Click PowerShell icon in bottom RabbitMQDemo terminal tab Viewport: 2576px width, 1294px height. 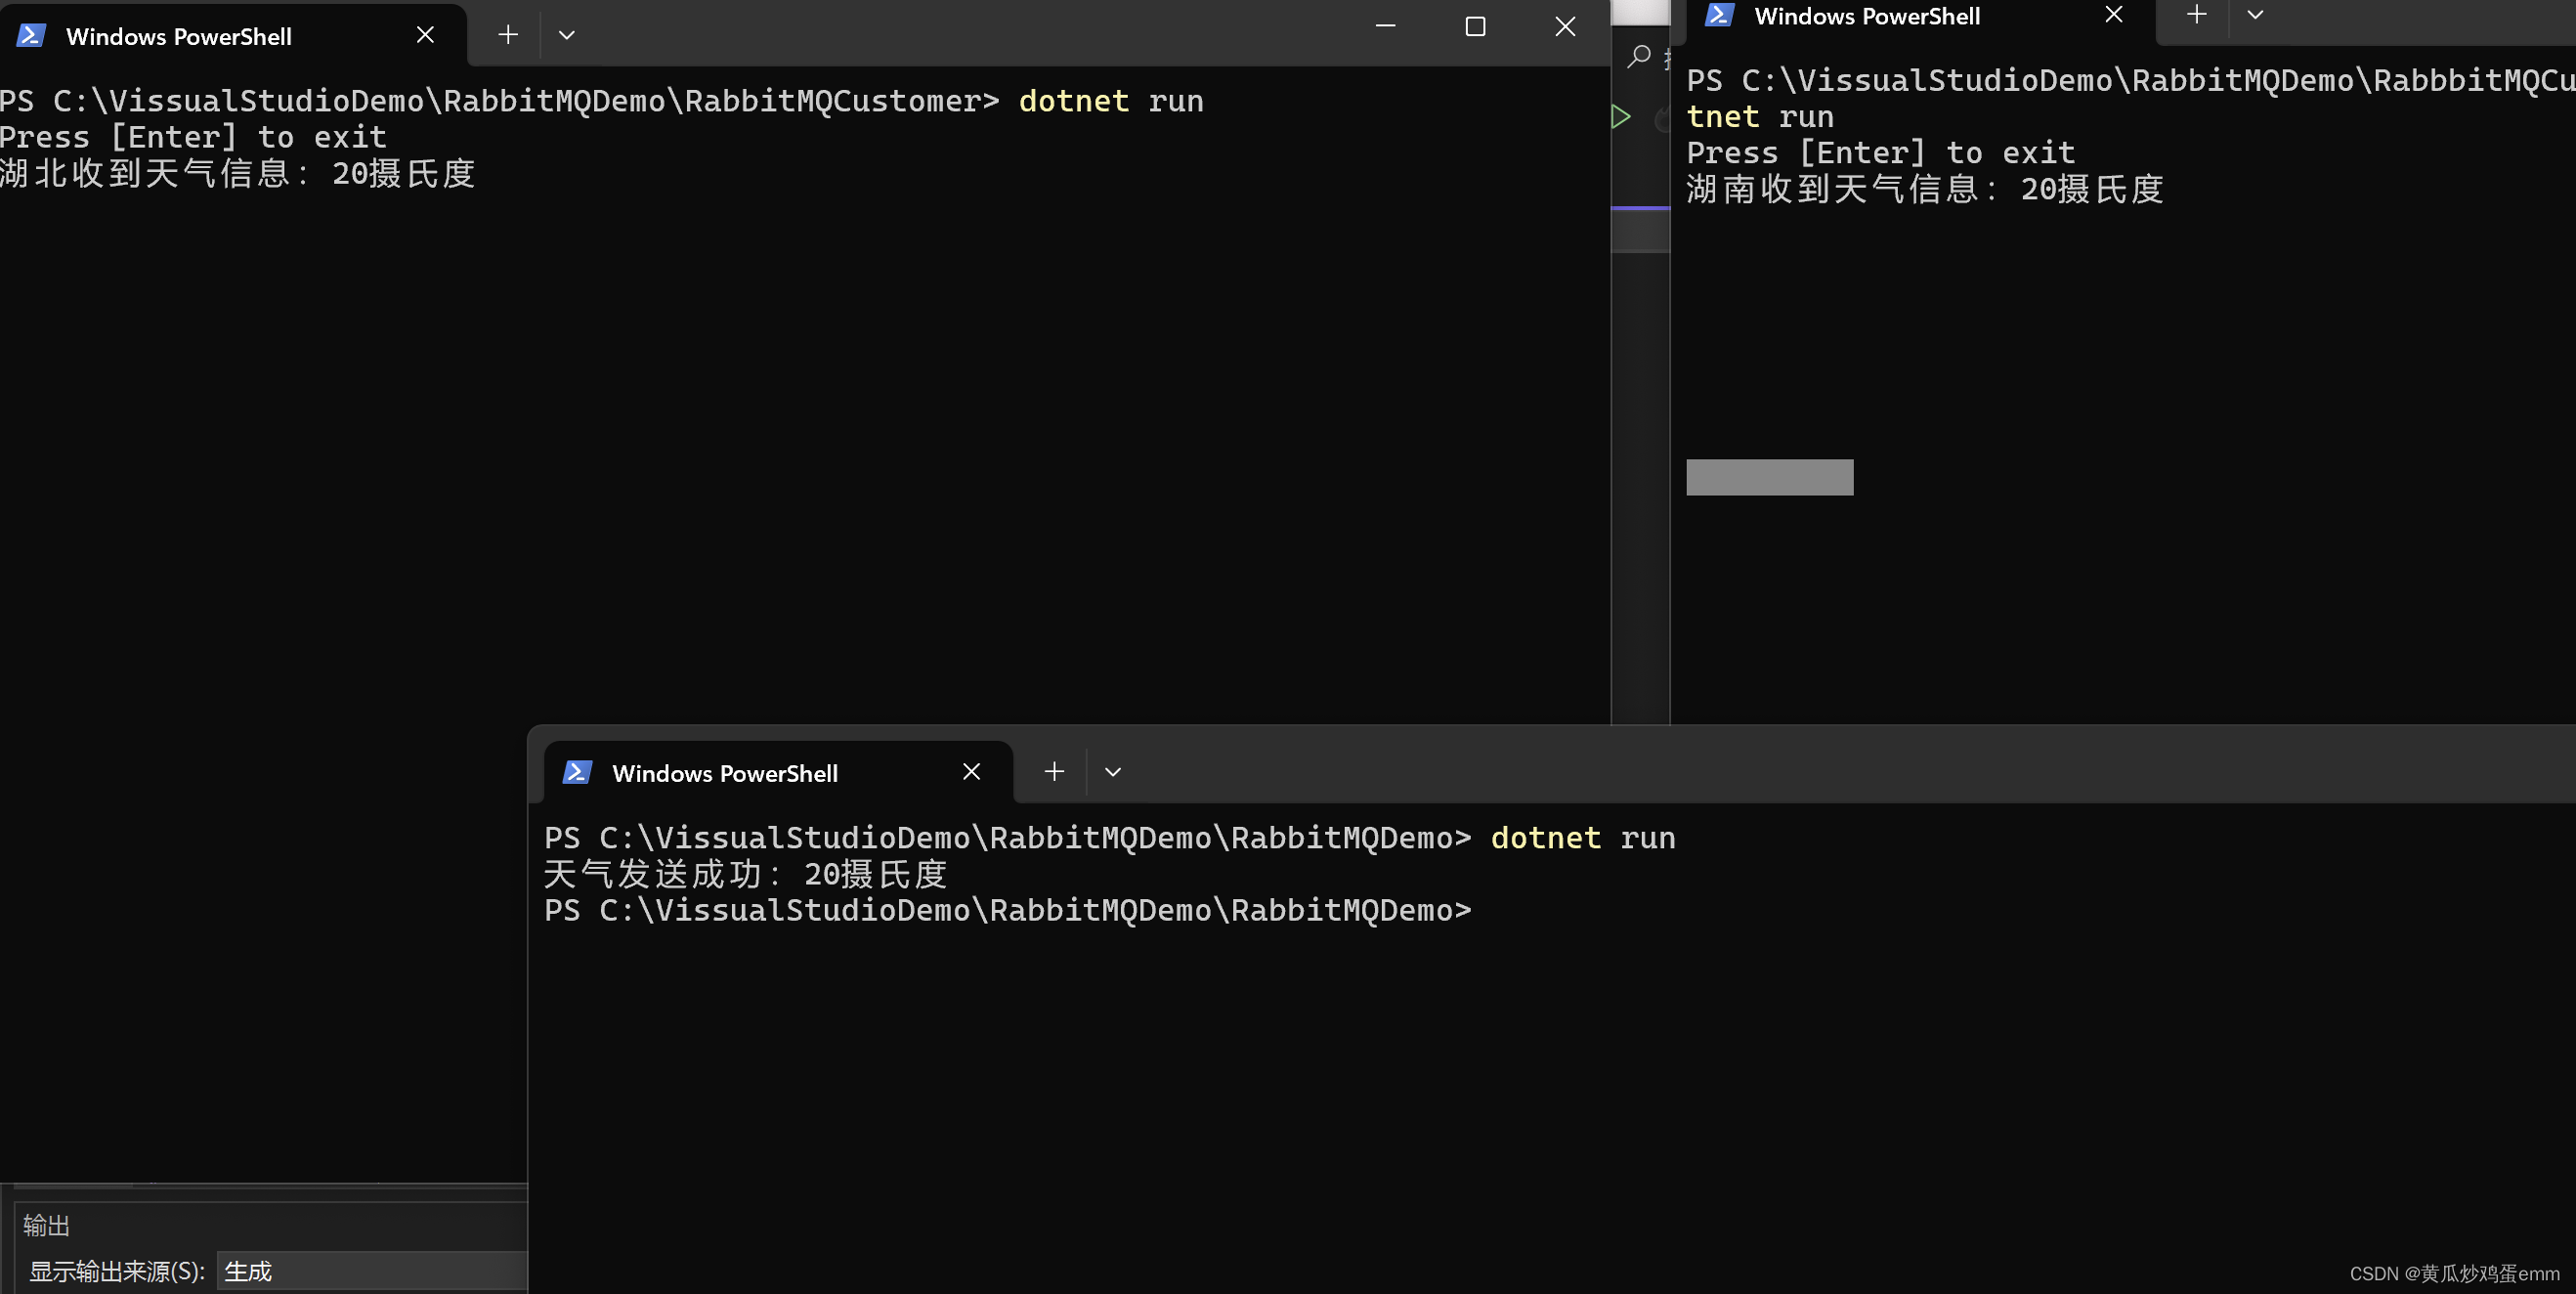(577, 772)
